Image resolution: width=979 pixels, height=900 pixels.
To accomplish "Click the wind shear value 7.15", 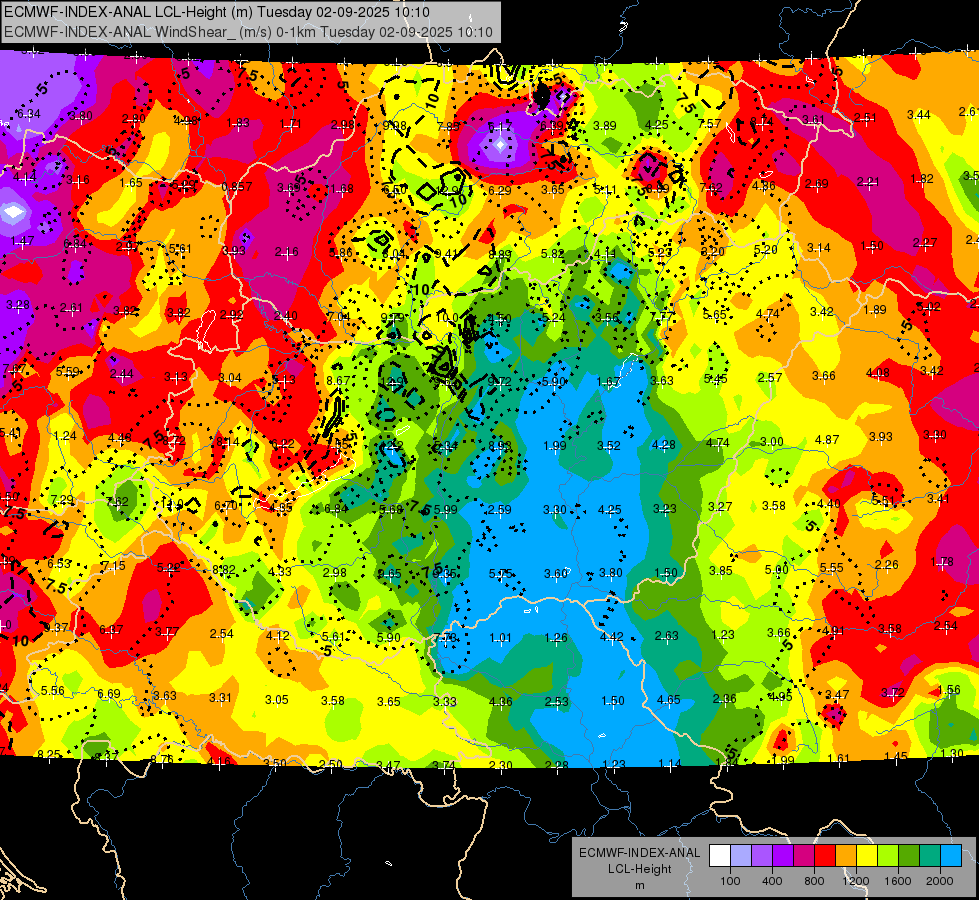I will tap(113, 565).
